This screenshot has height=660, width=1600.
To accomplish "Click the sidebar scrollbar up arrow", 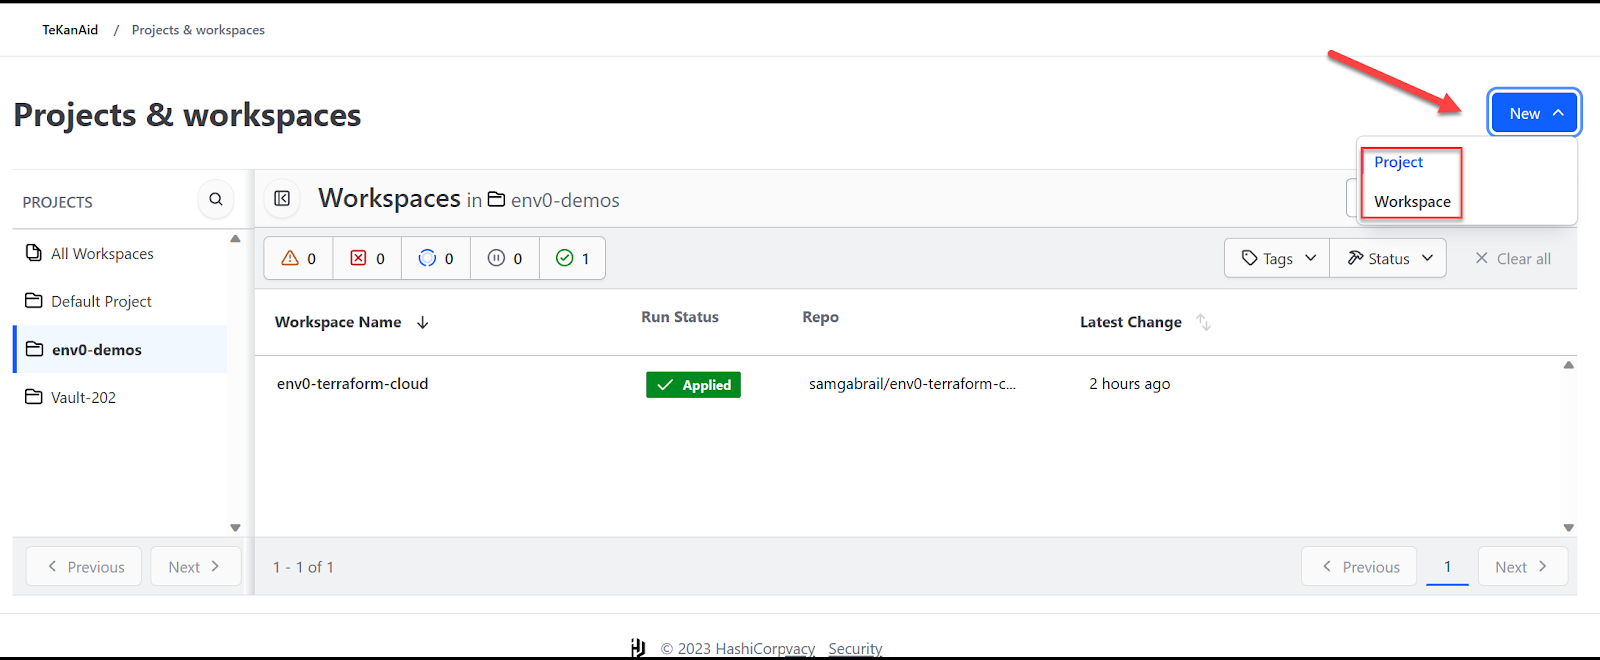I will point(235,239).
